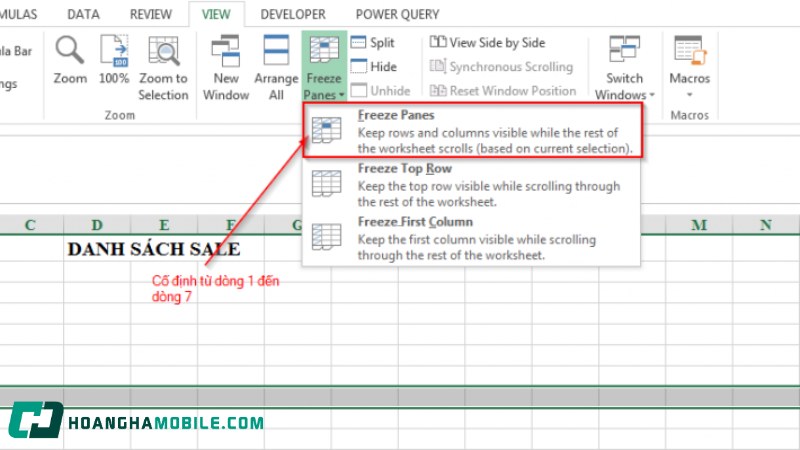Screen dimensions: 800x450
Task: Click the Hide window command
Action: tap(374, 66)
